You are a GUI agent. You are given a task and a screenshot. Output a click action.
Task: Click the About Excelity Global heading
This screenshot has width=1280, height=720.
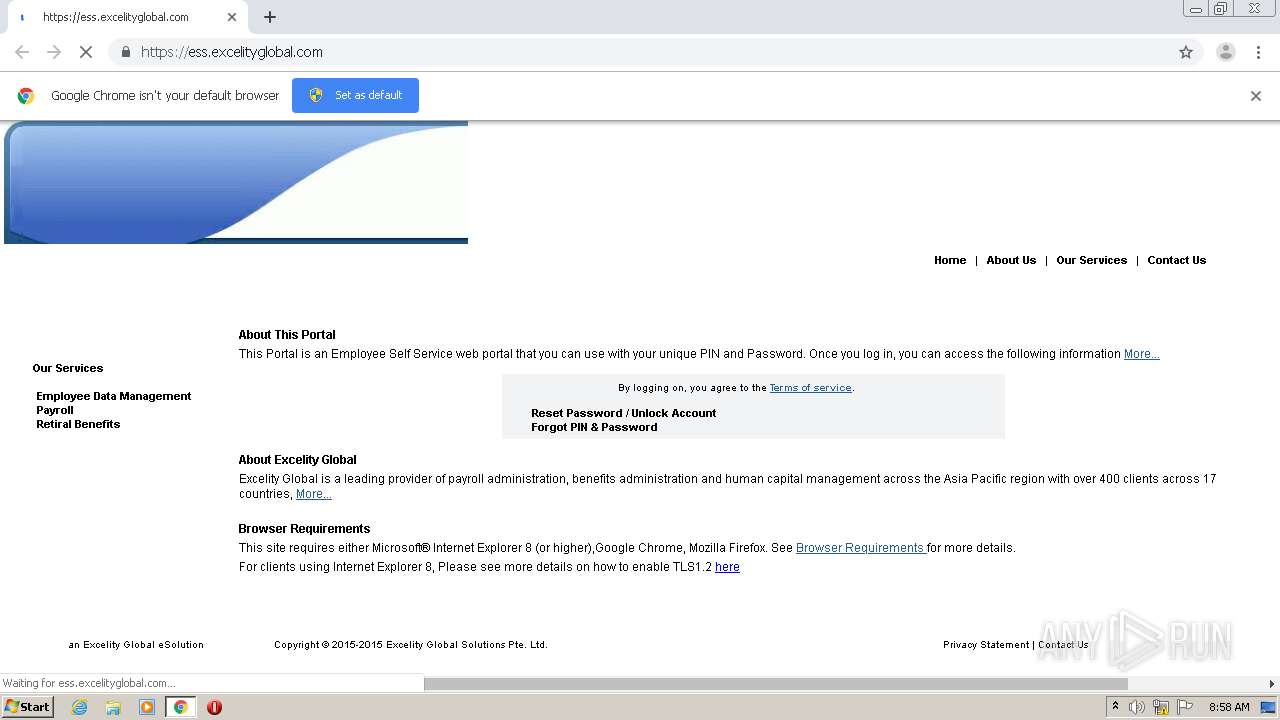pyautogui.click(x=297, y=460)
